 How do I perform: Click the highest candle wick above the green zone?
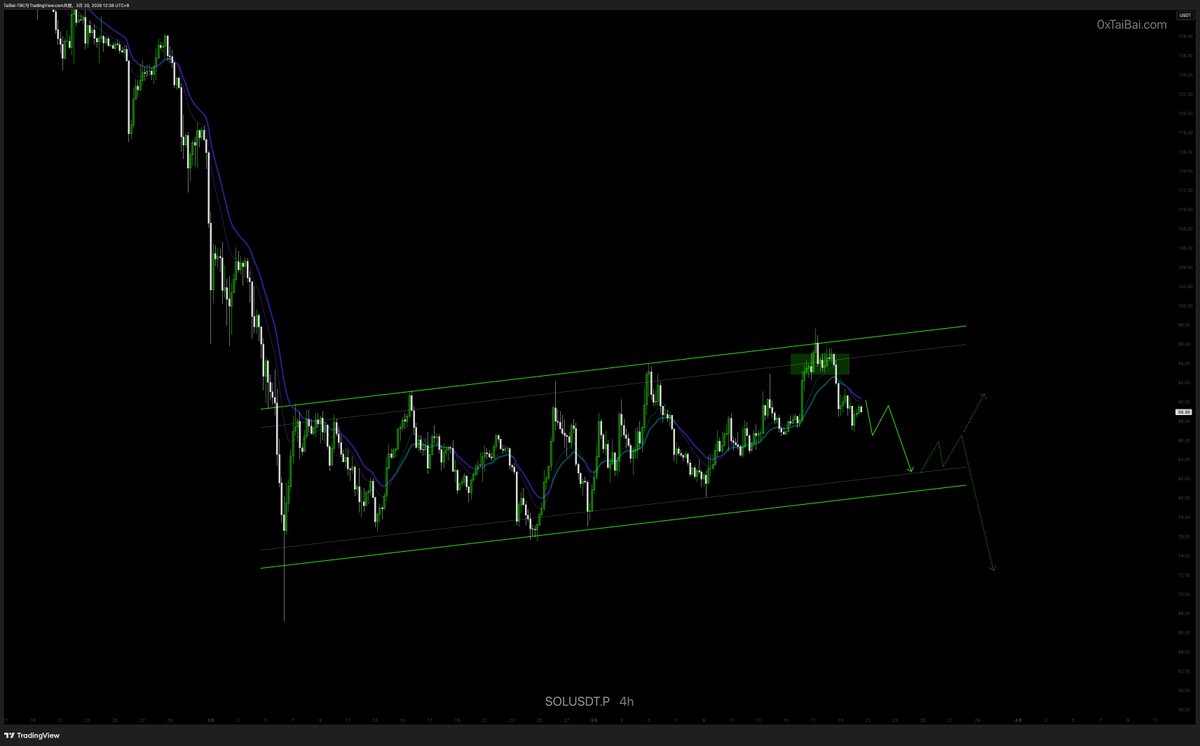tap(817, 340)
